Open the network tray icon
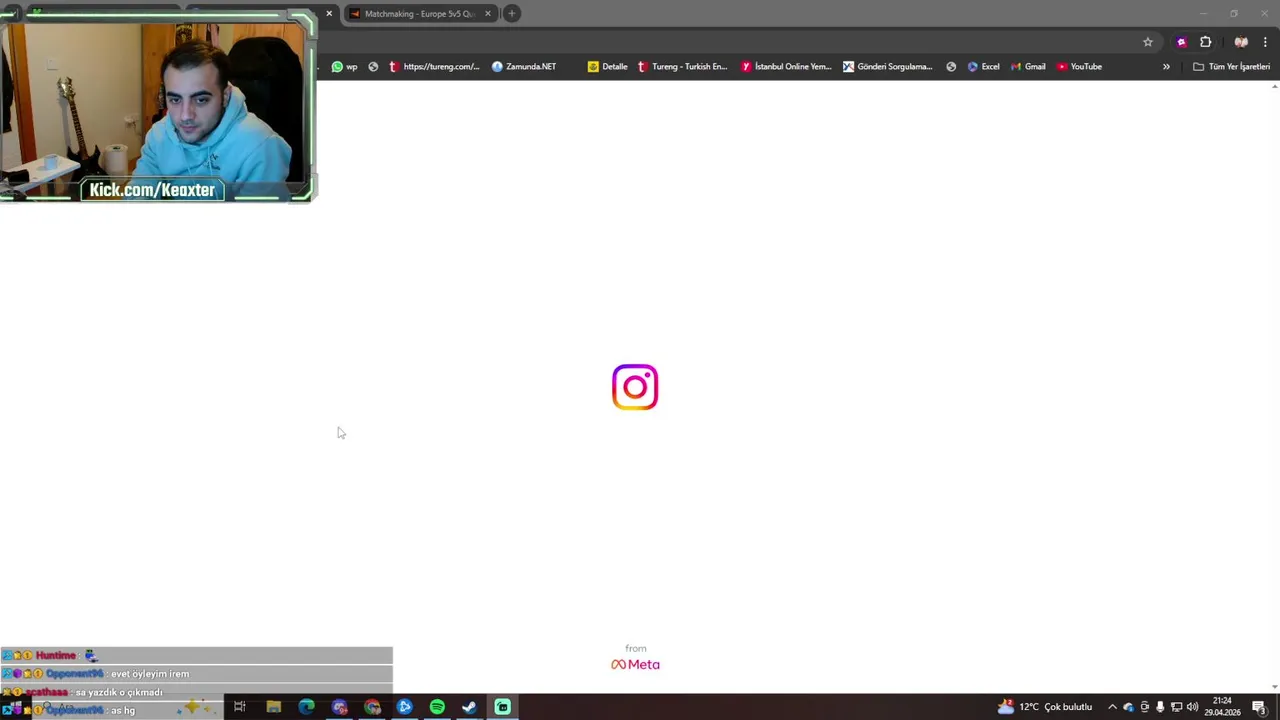 pos(1176,707)
